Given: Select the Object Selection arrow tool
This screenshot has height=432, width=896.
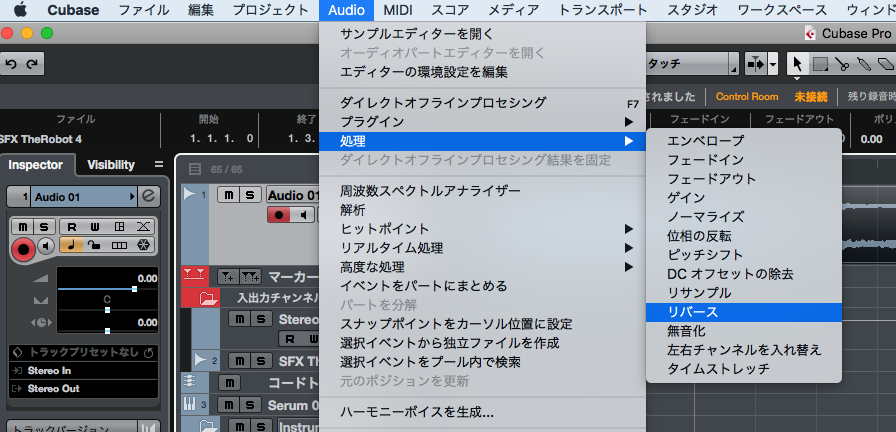Looking at the screenshot, I should tap(798, 63).
